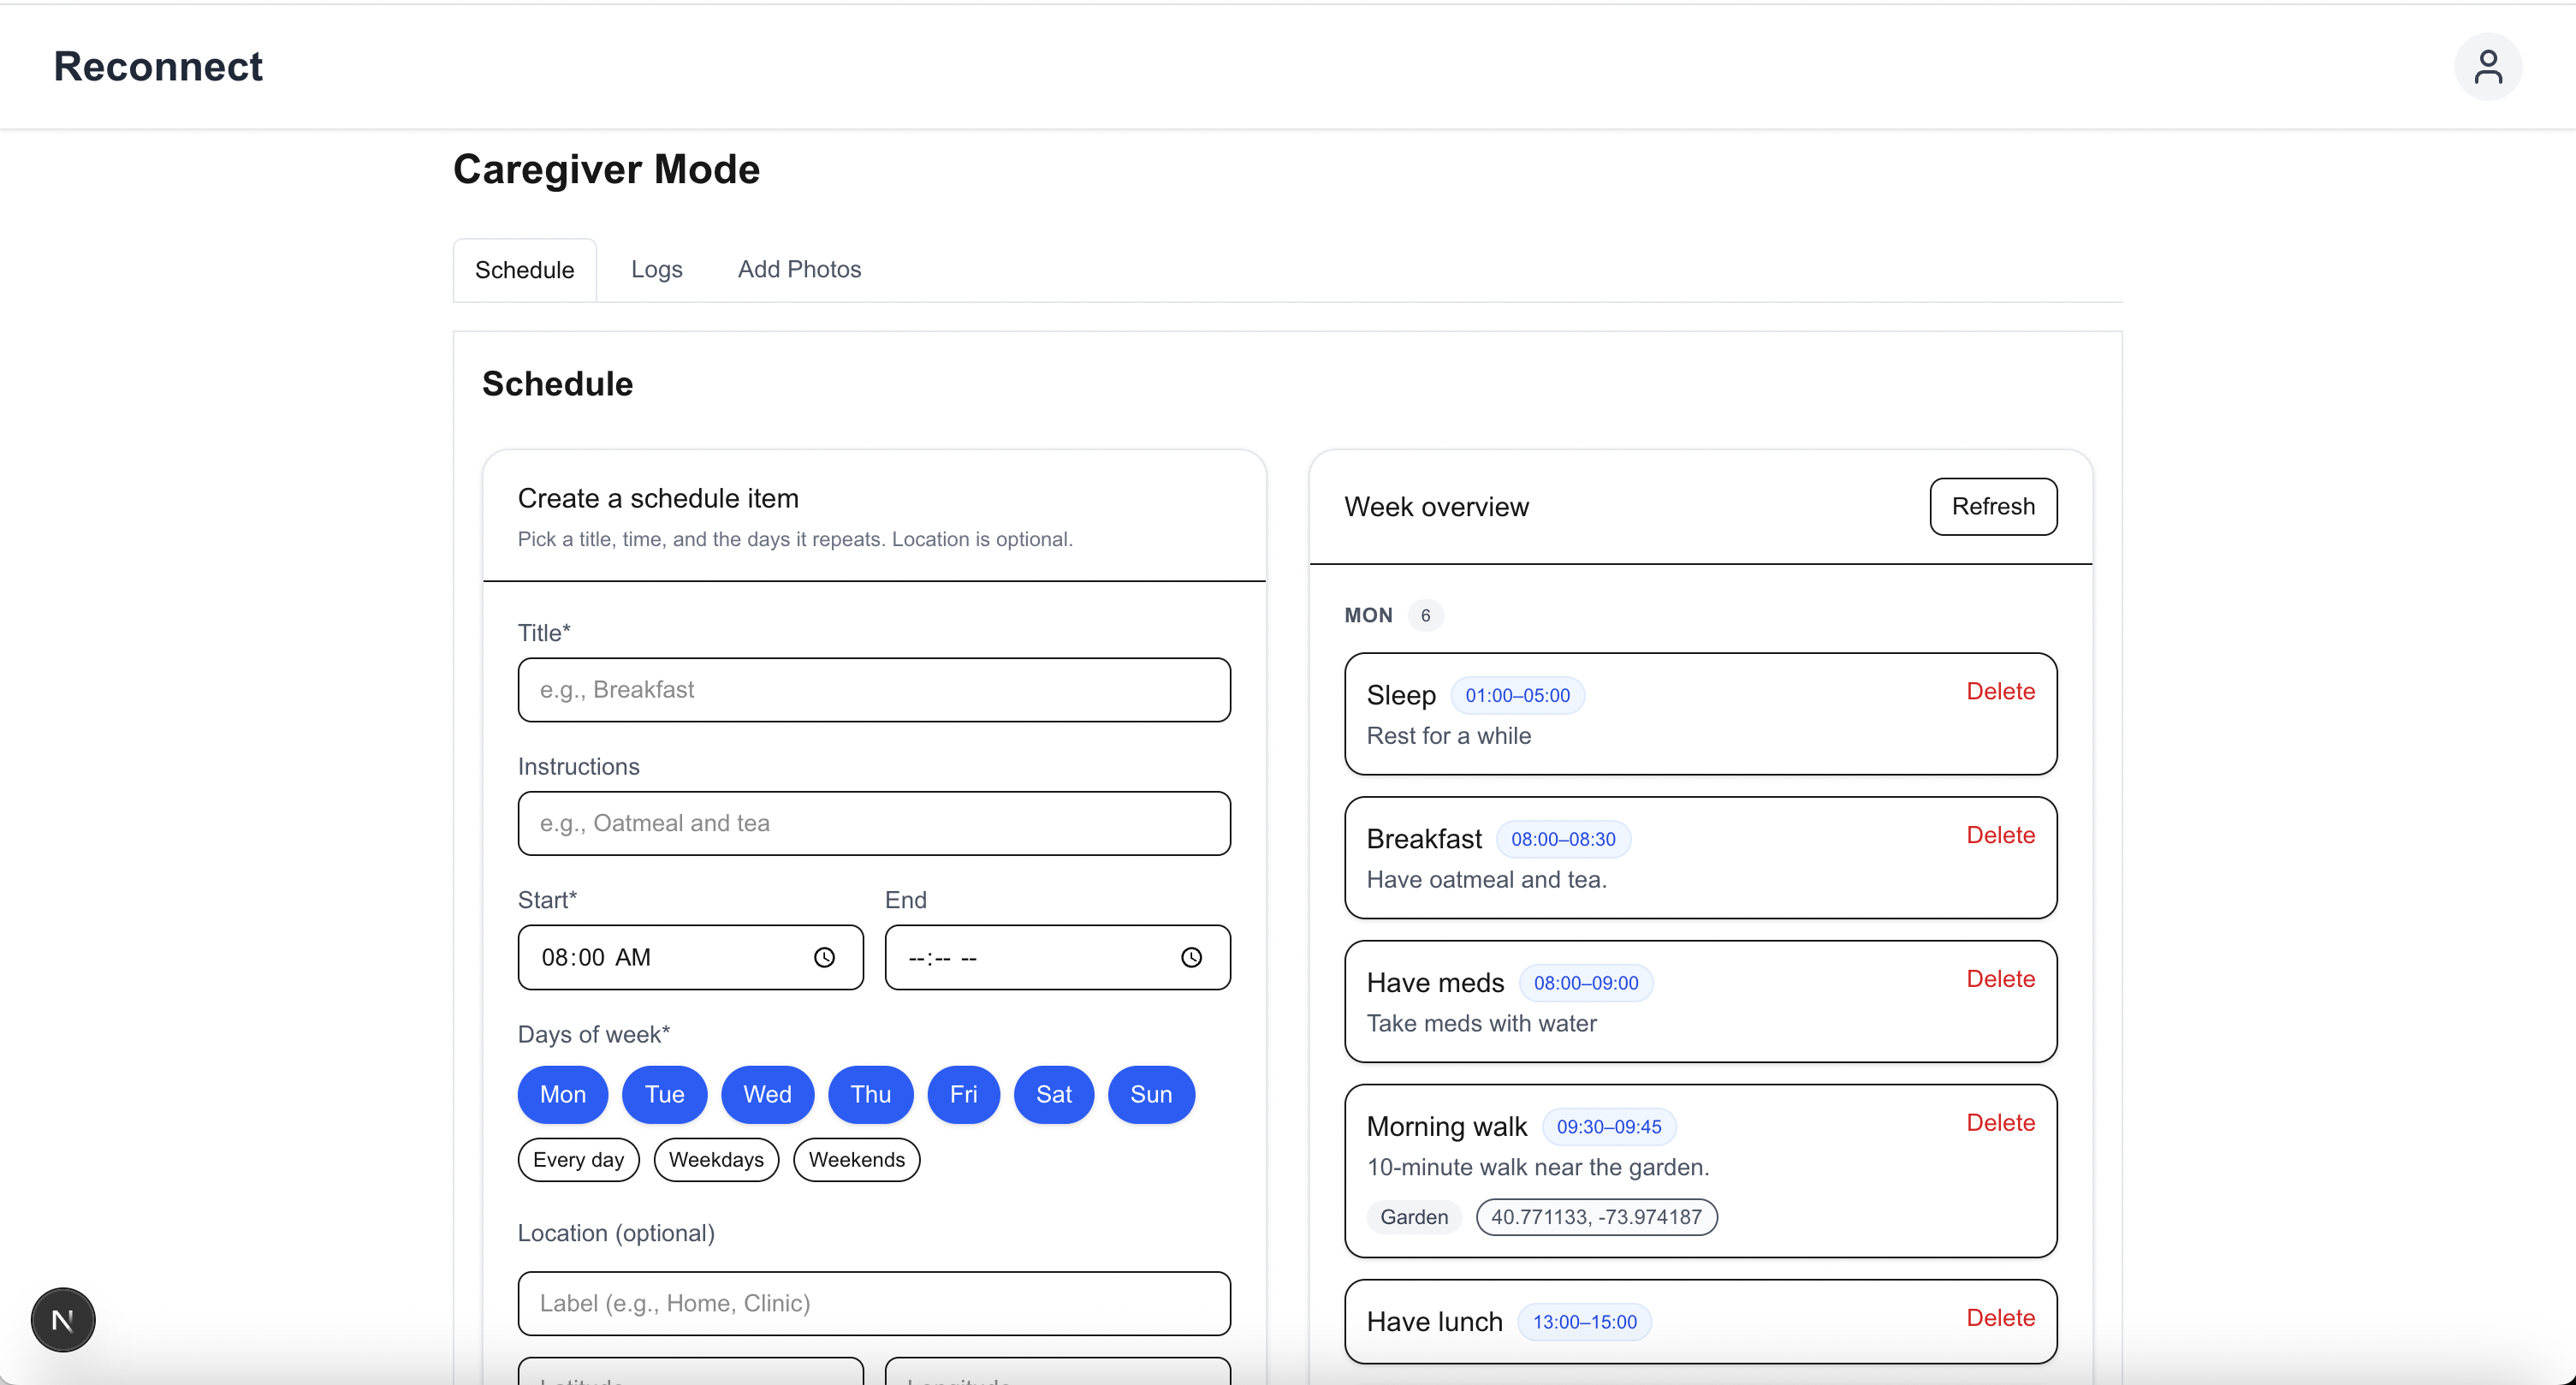Click the Title input field
Viewport: 2576px width, 1385px height.
point(873,690)
